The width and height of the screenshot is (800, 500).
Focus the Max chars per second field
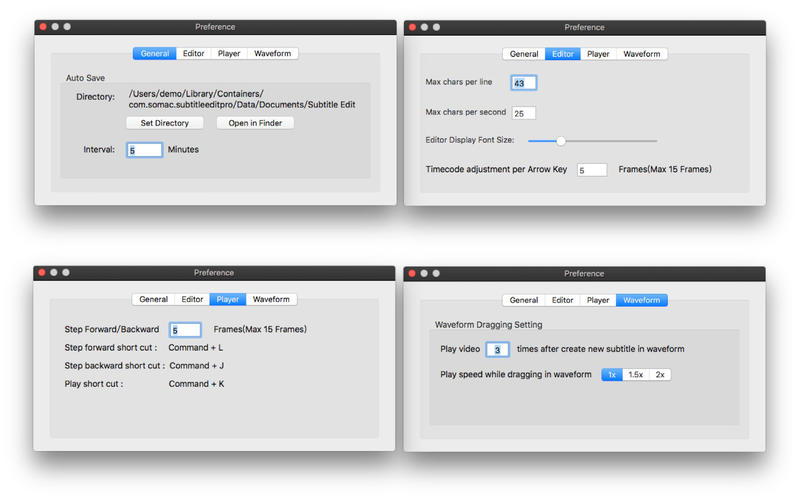coord(523,113)
